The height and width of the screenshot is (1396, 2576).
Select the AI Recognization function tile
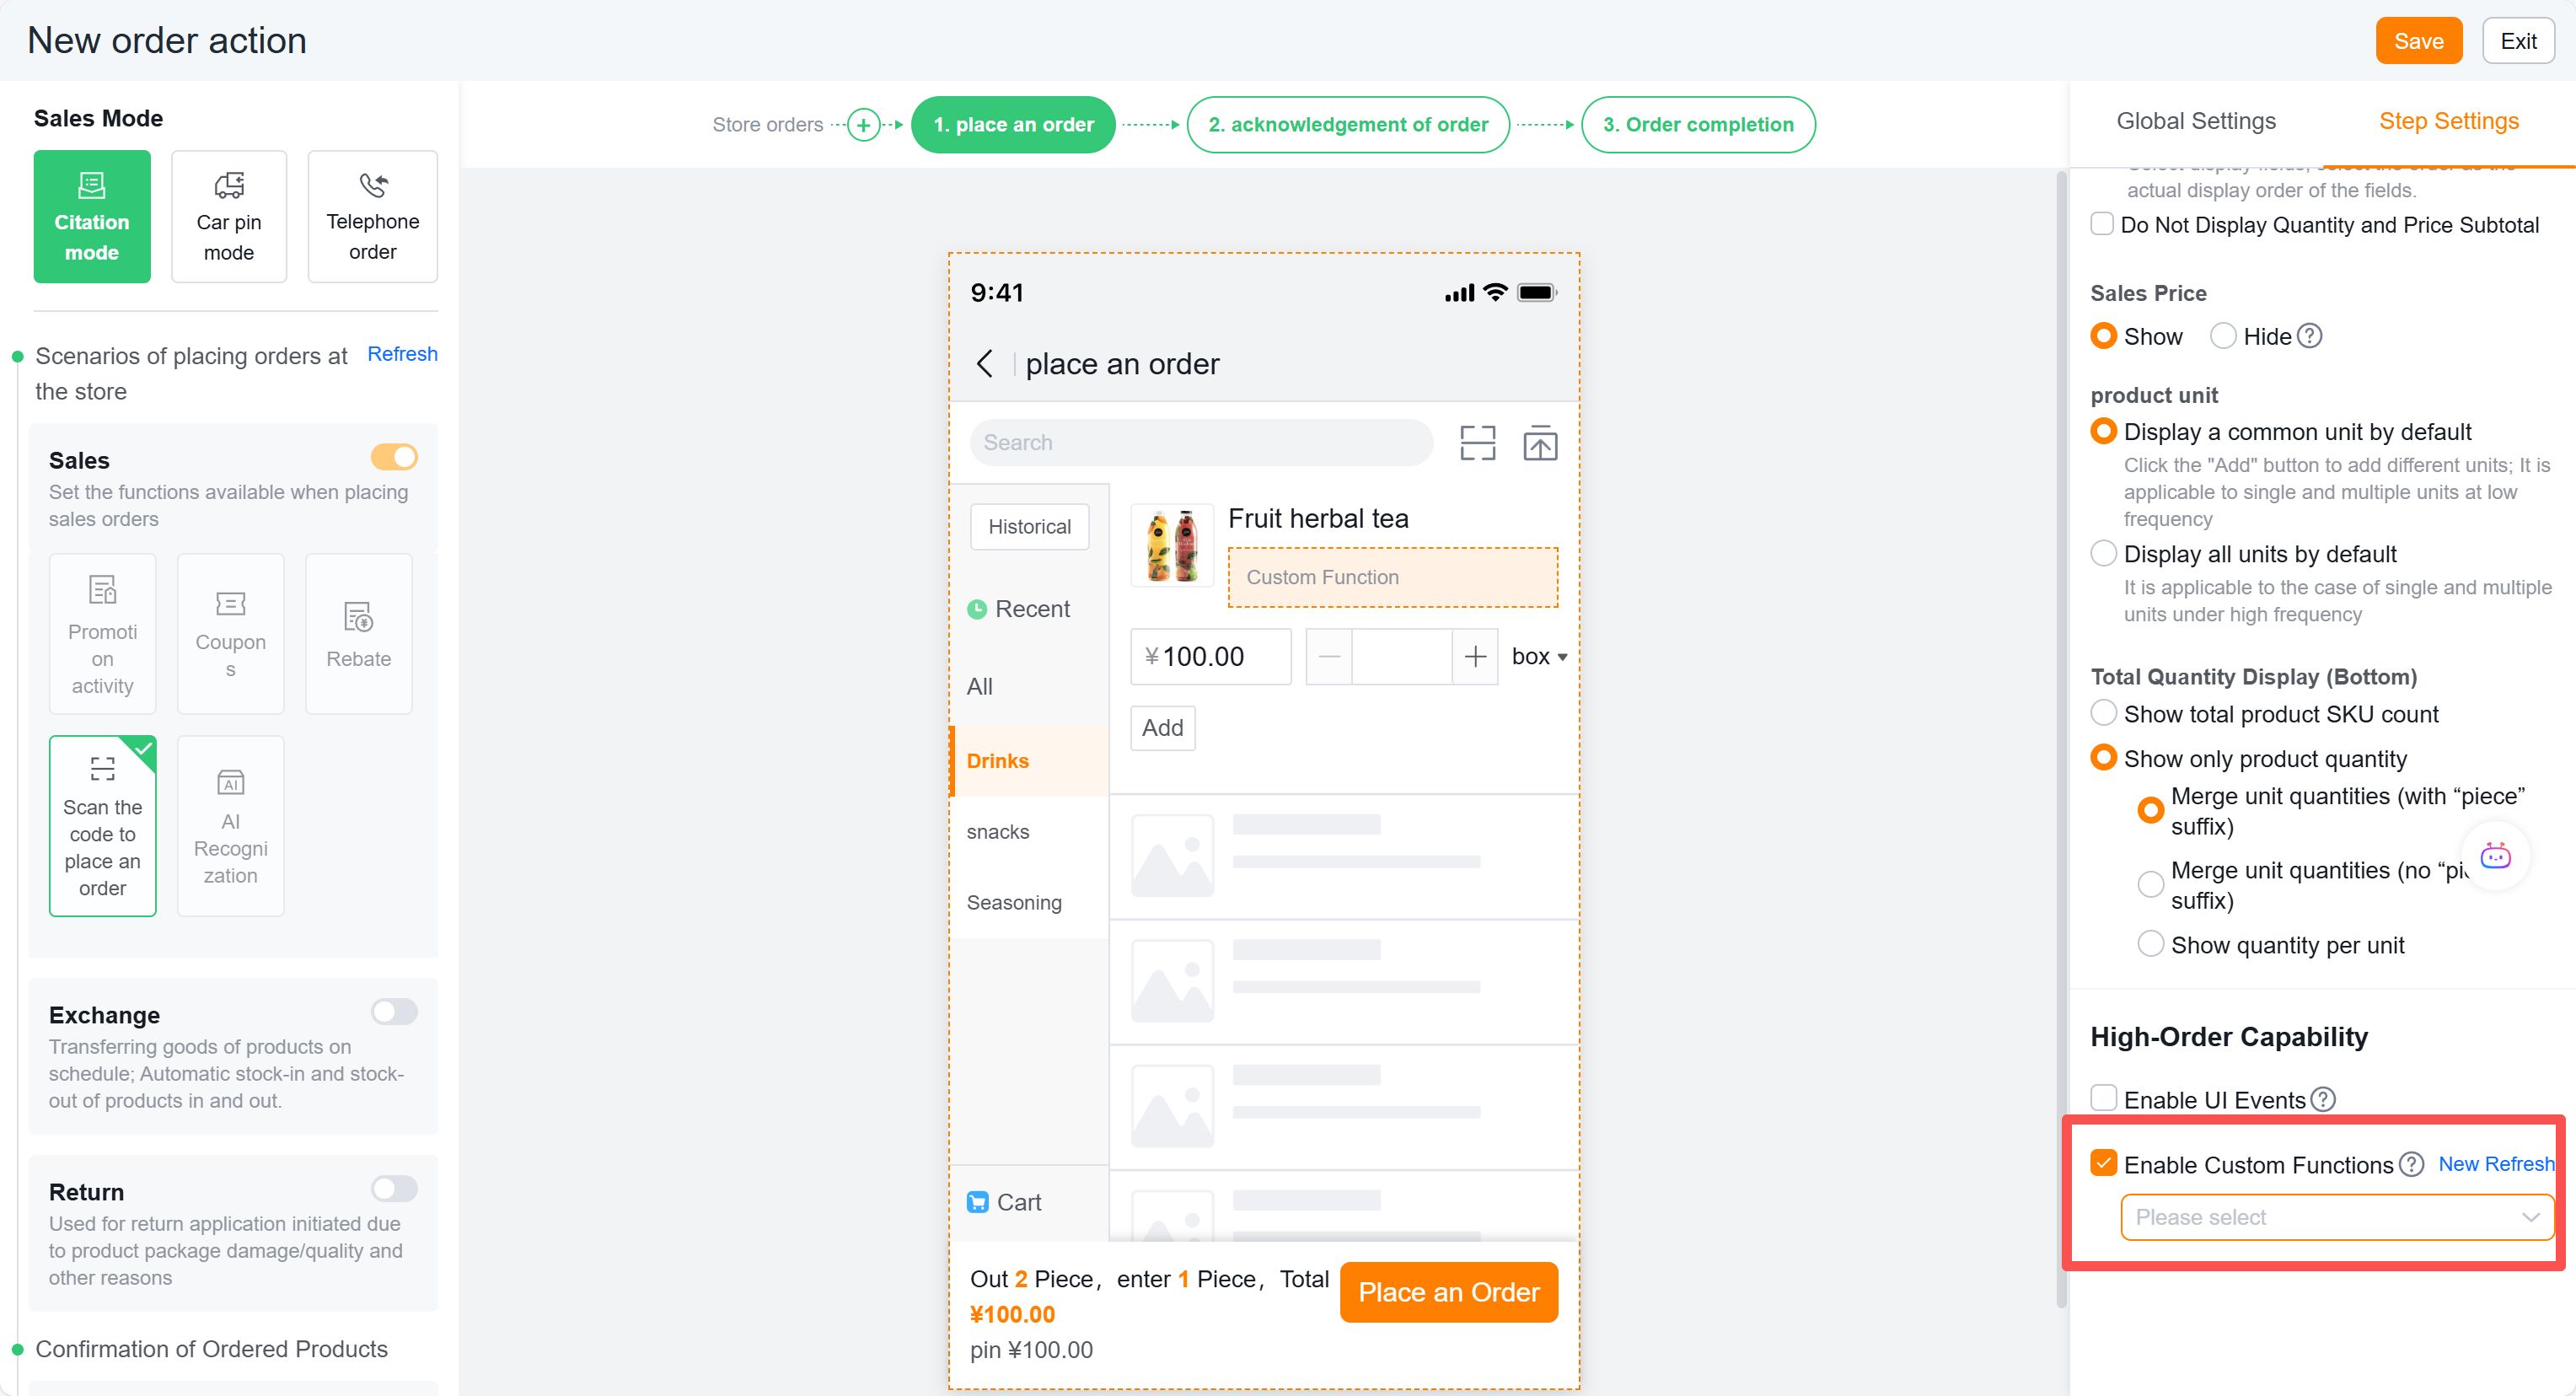(231, 826)
